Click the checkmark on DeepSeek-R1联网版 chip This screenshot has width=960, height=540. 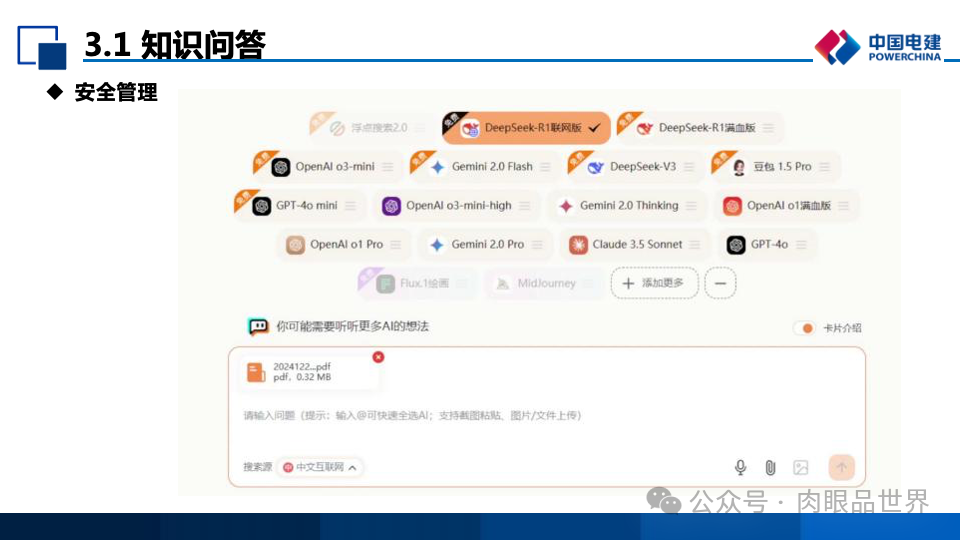tap(594, 128)
